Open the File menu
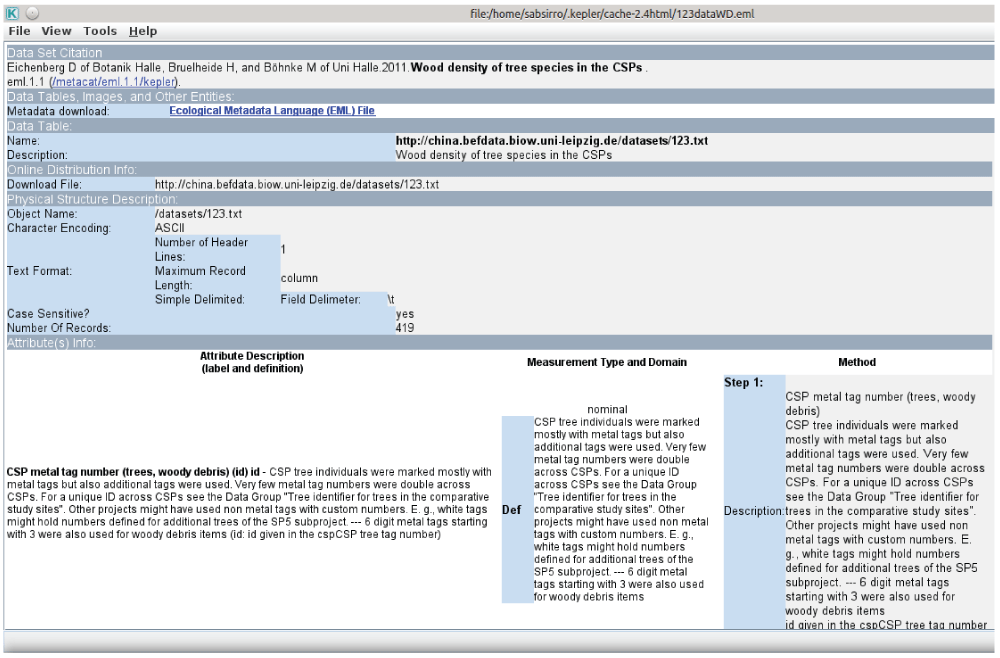The width and height of the screenshot is (1000, 658). [x=19, y=31]
